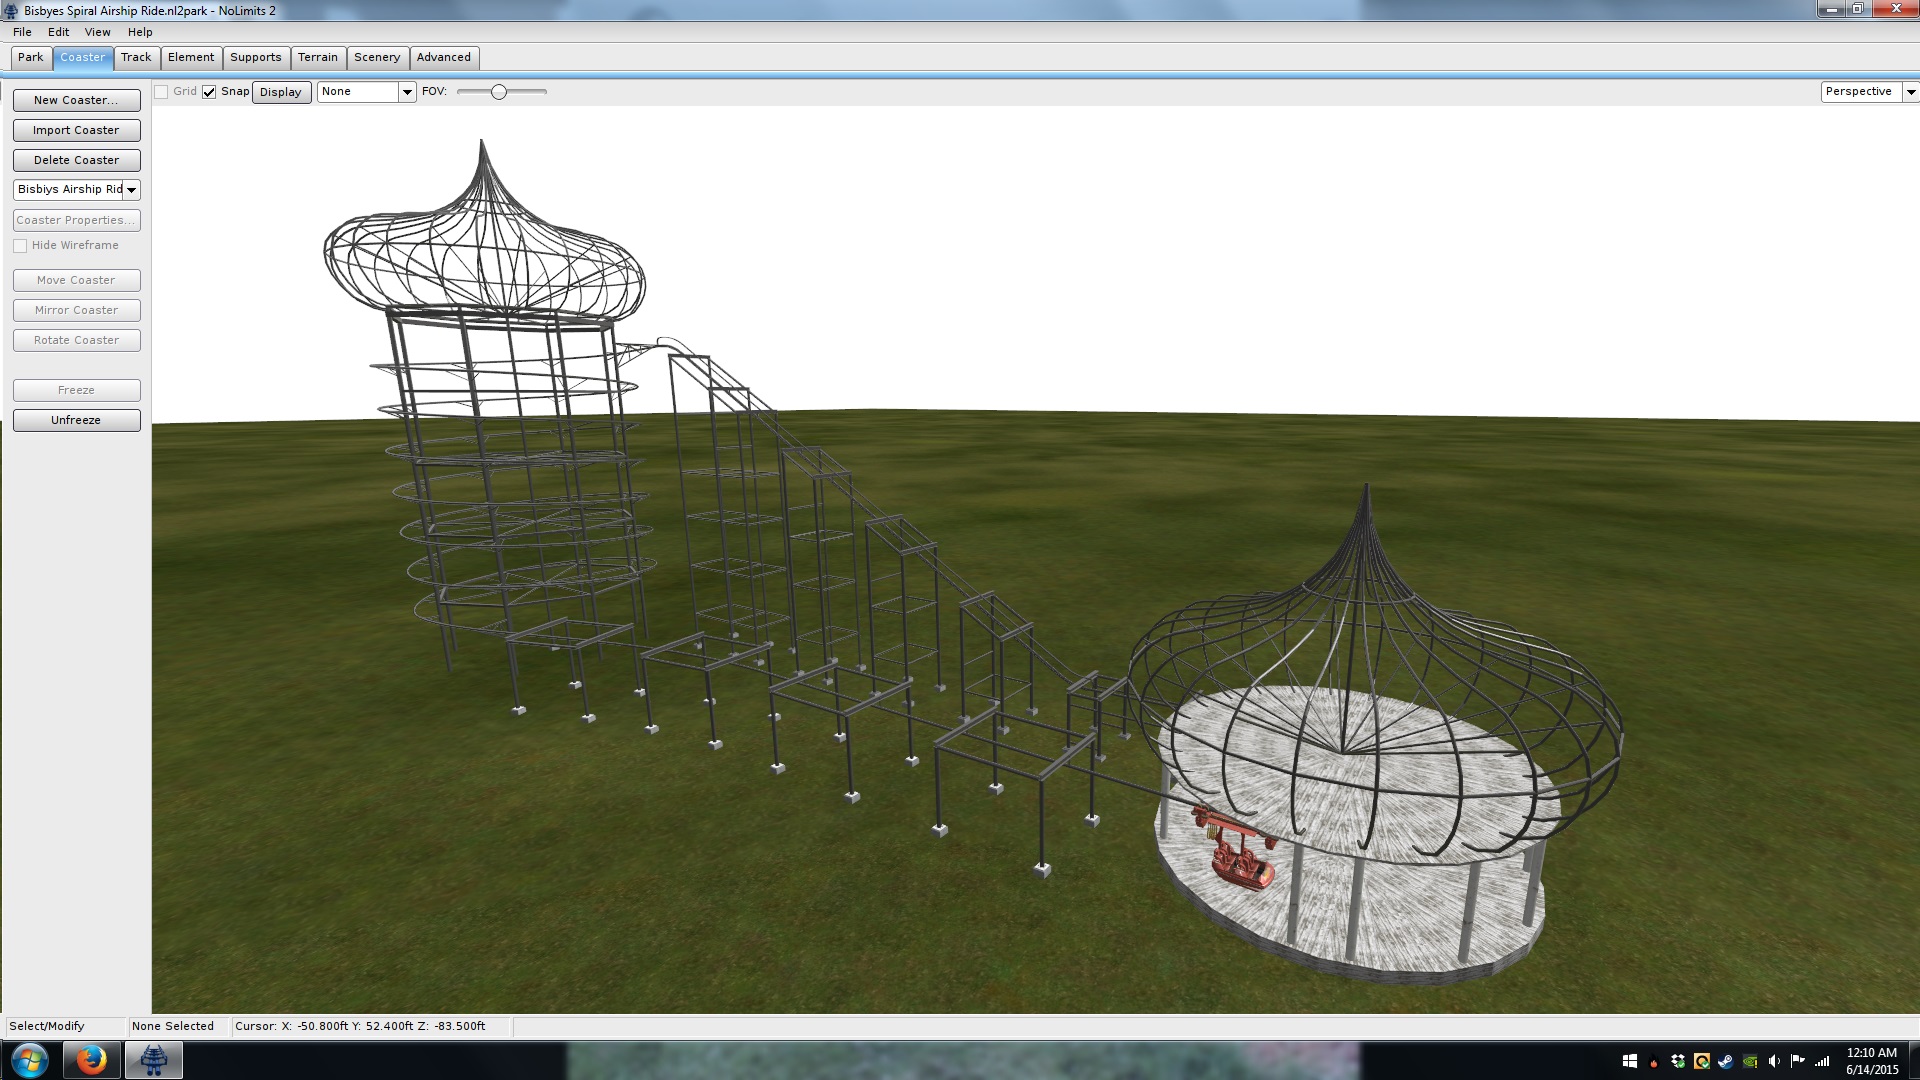Image resolution: width=1920 pixels, height=1080 pixels.
Task: Open the coaster selection dropdown
Action: click(131, 190)
